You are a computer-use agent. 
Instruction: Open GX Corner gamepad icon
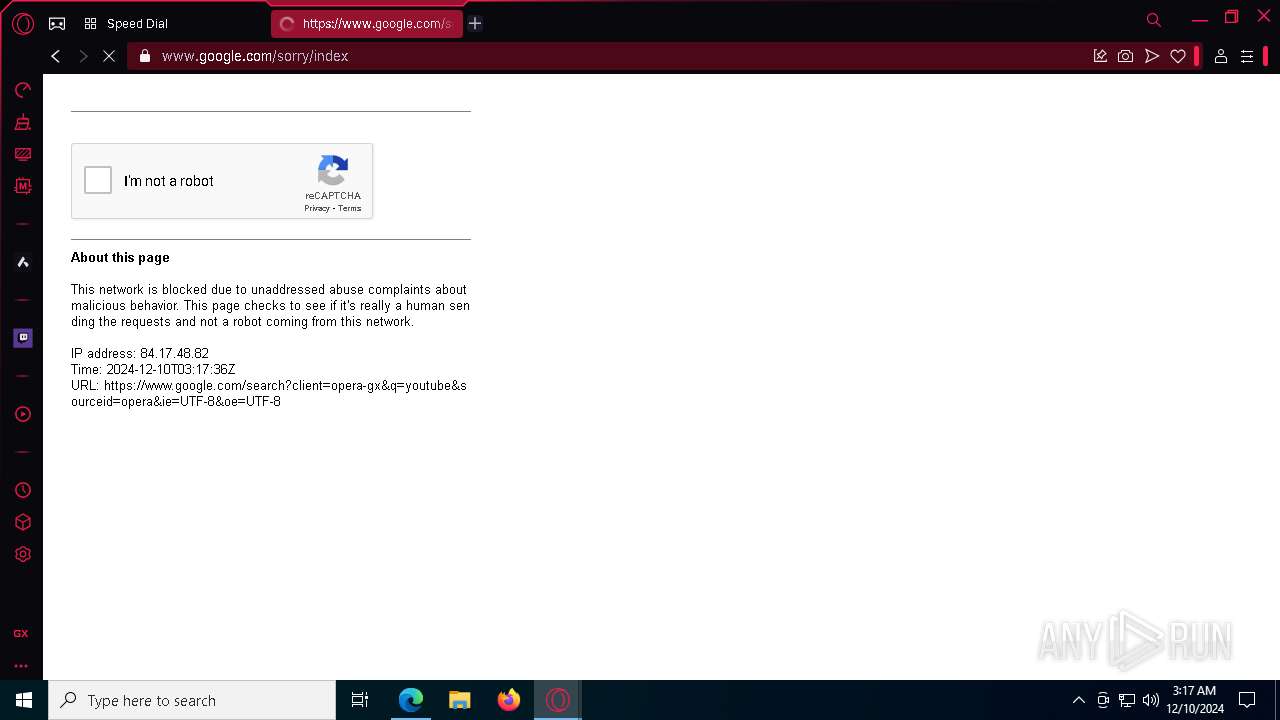point(57,24)
